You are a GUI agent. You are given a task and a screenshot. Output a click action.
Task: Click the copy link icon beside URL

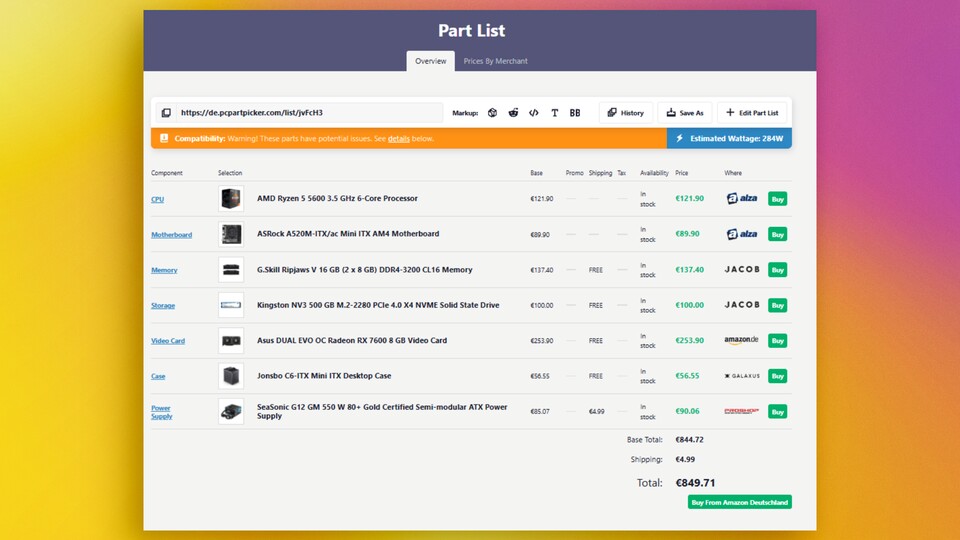166,113
